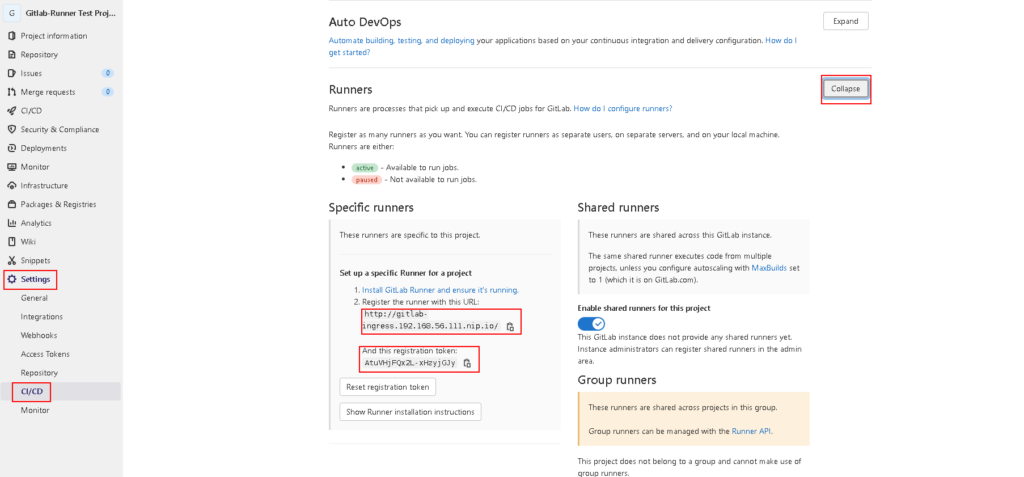Click the Deployments sidebar icon
Image resolution: width=1024 pixels, height=477 pixels.
pos(12,148)
